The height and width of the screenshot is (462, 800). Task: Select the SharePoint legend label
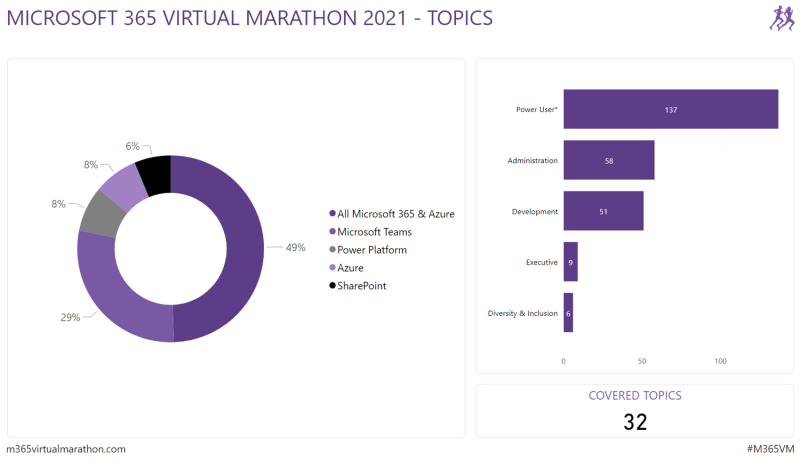362,286
